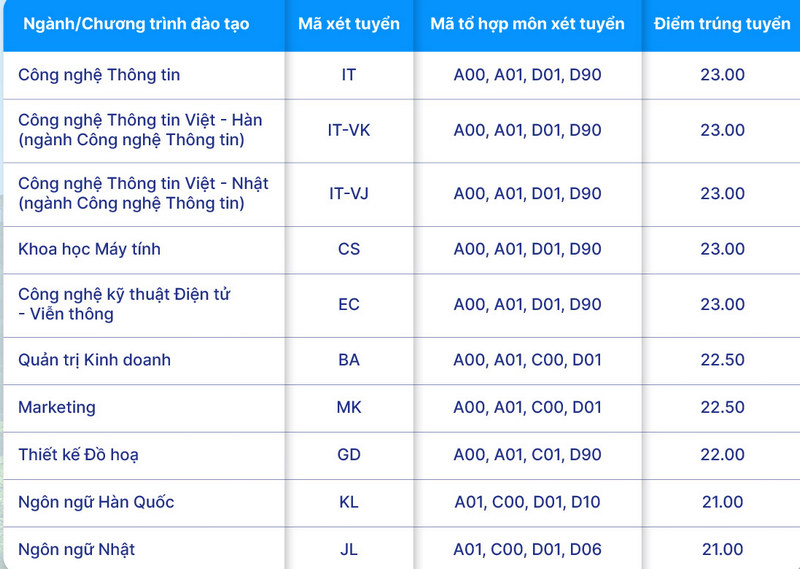Click the 'Ngành/Chương trình đào tạo' column header

pos(136,24)
